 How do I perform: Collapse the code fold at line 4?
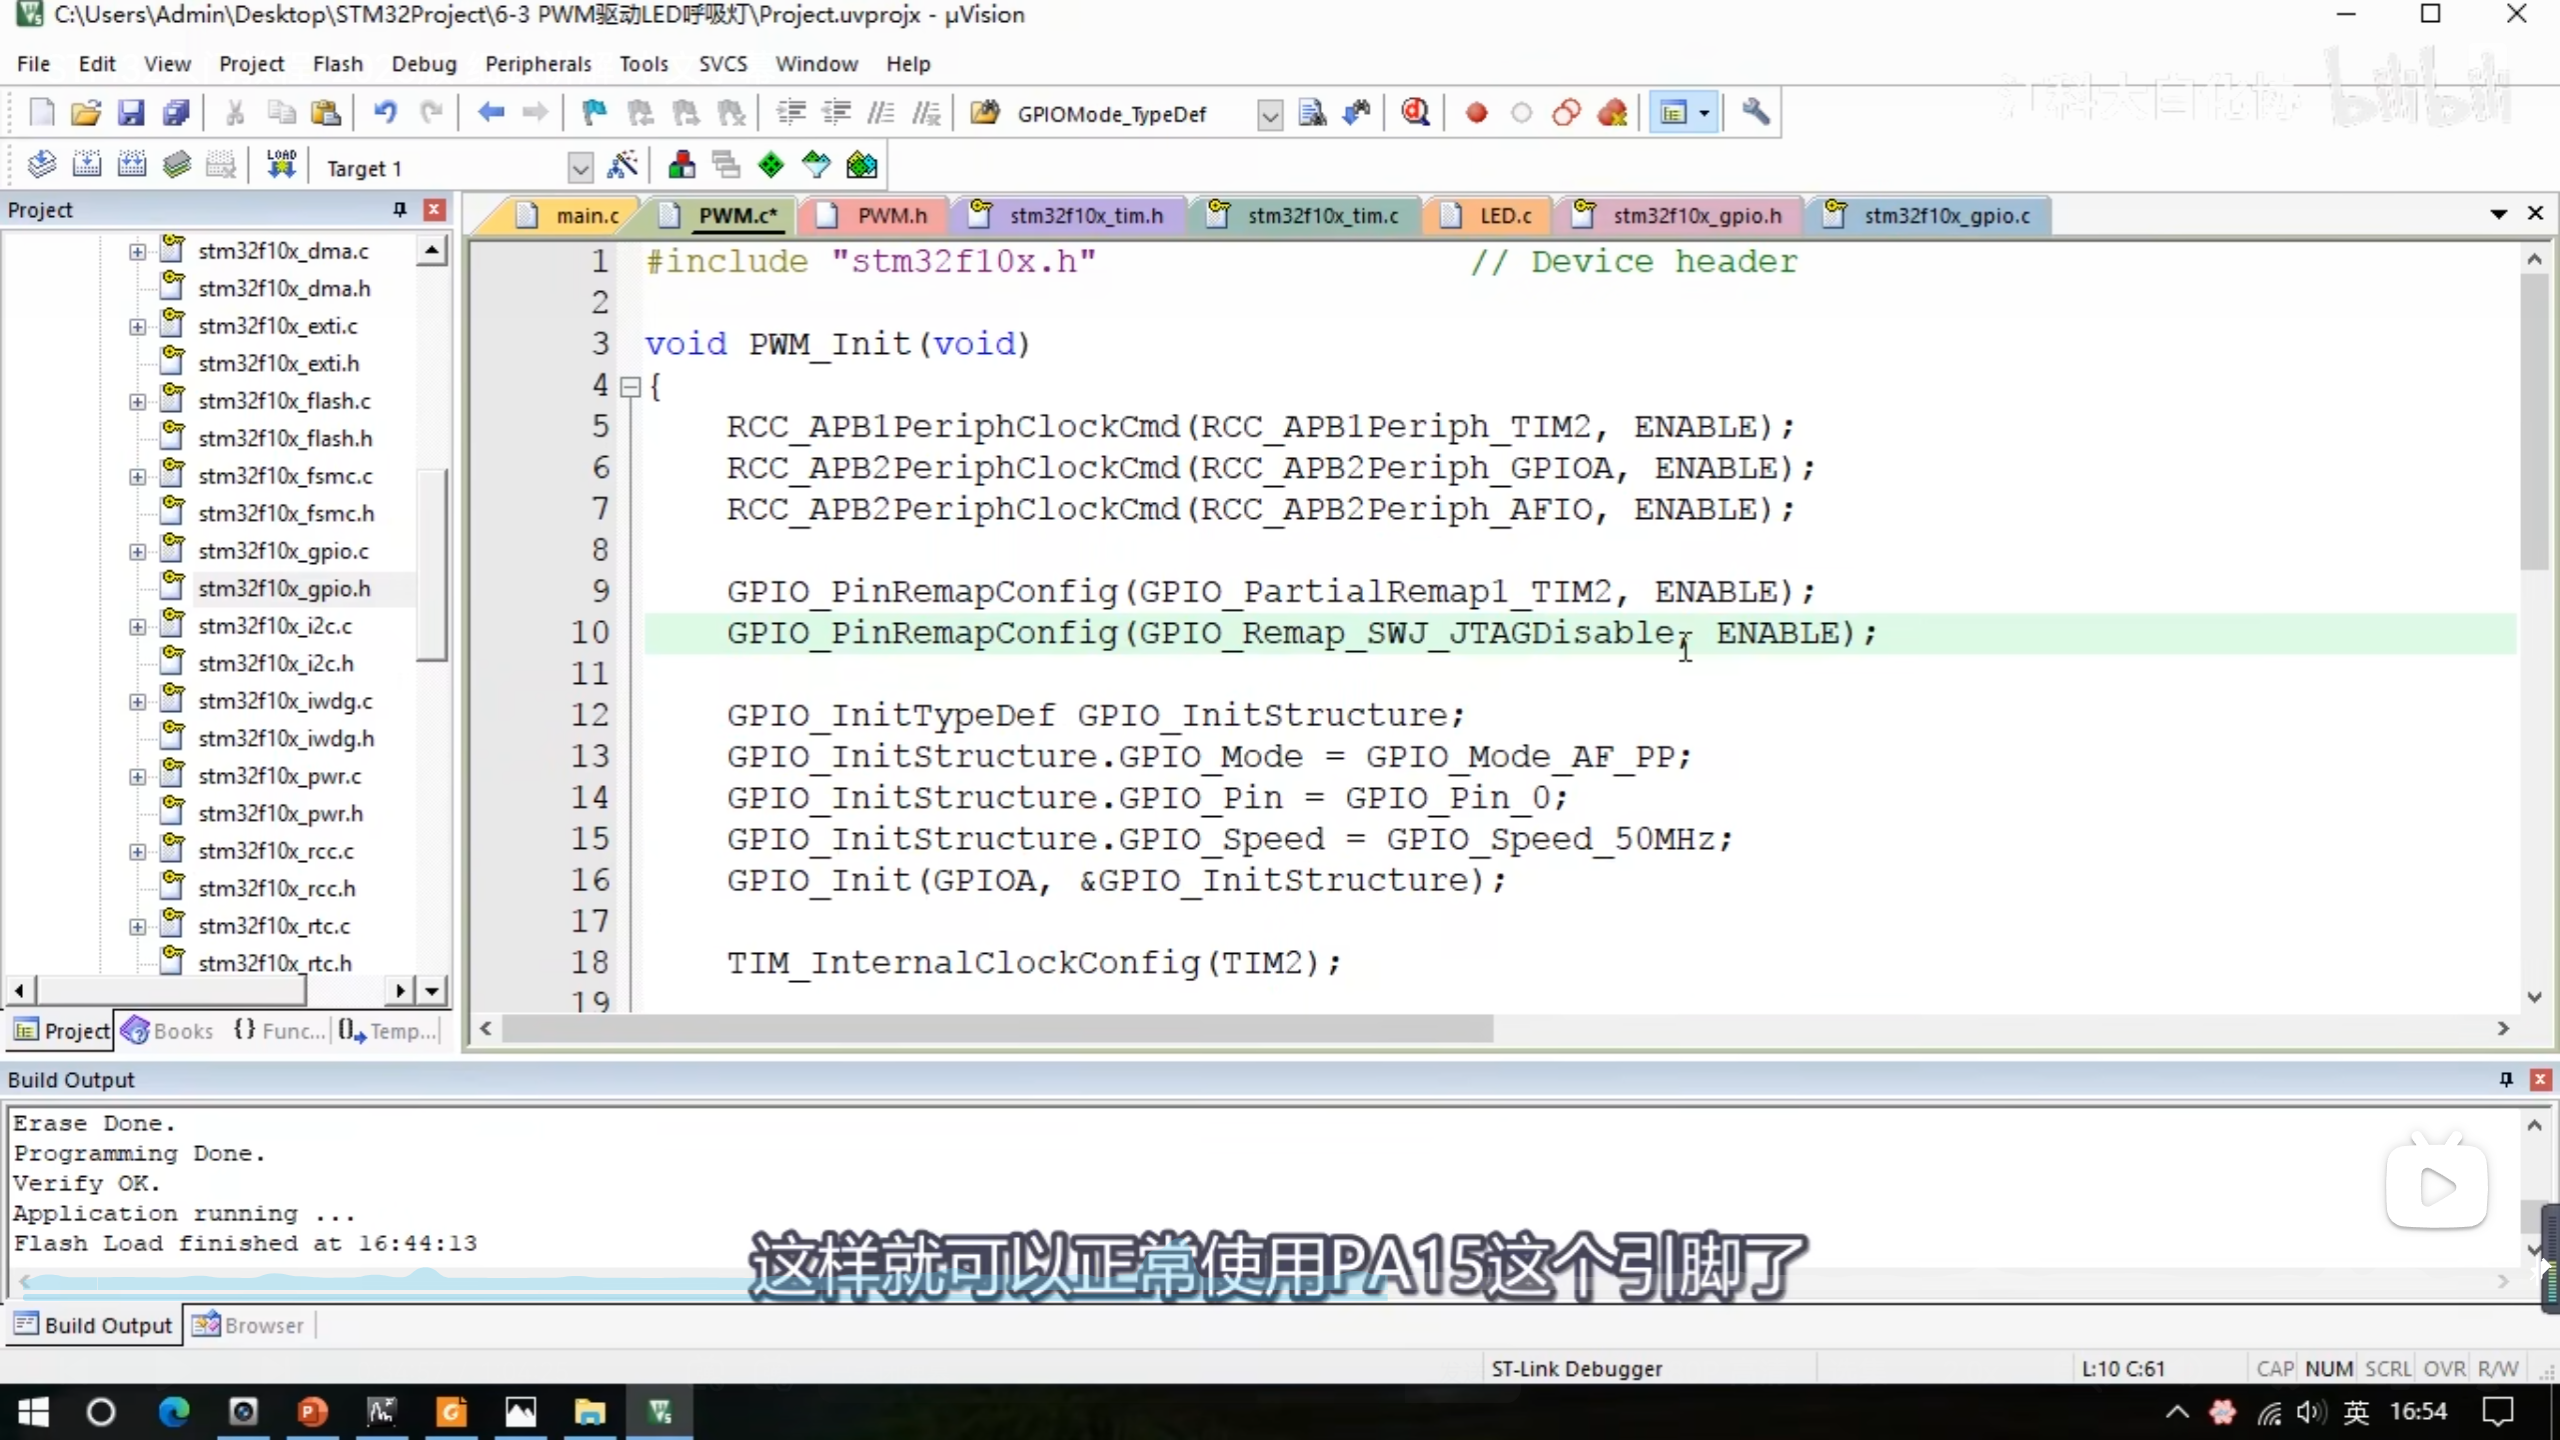pyautogui.click(x=630, y=387)
